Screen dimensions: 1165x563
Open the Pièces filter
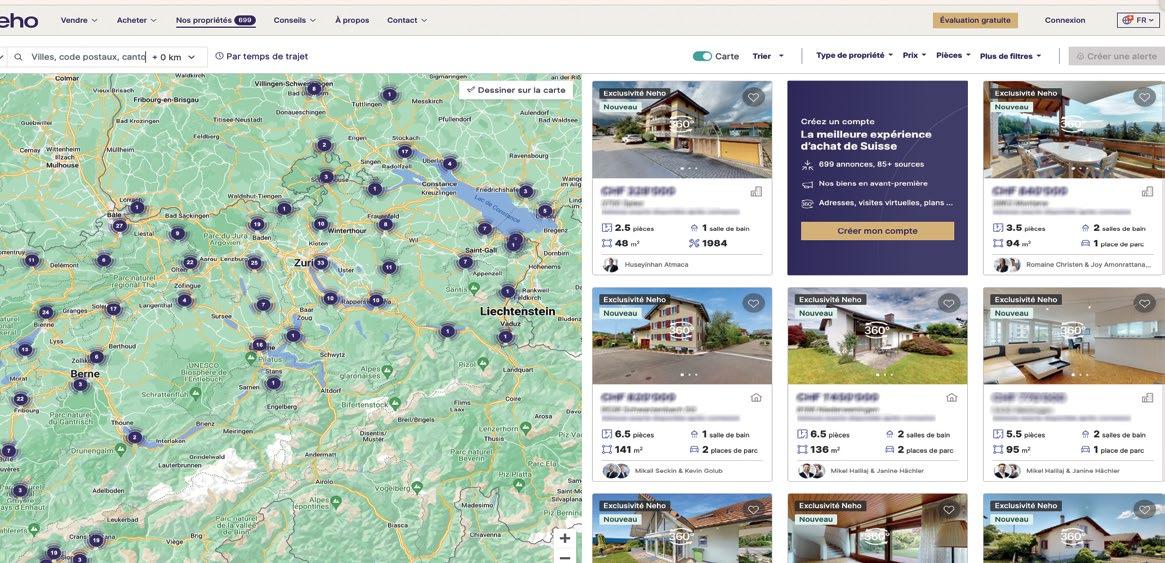tap(953, 55)
